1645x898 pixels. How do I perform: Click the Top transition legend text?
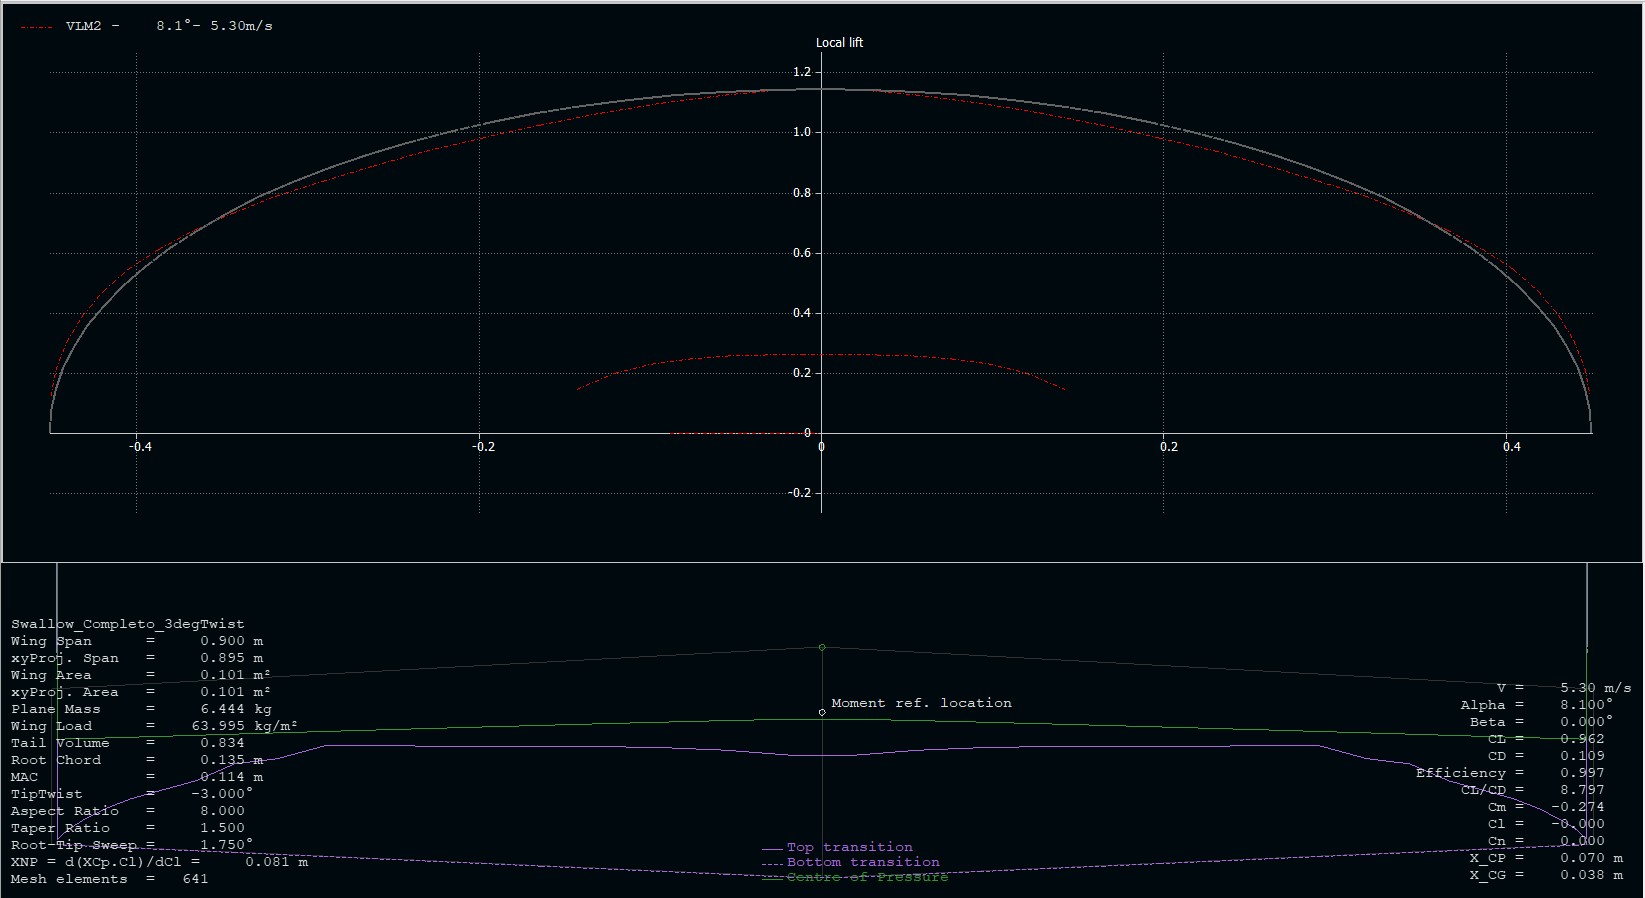(849, 847)
